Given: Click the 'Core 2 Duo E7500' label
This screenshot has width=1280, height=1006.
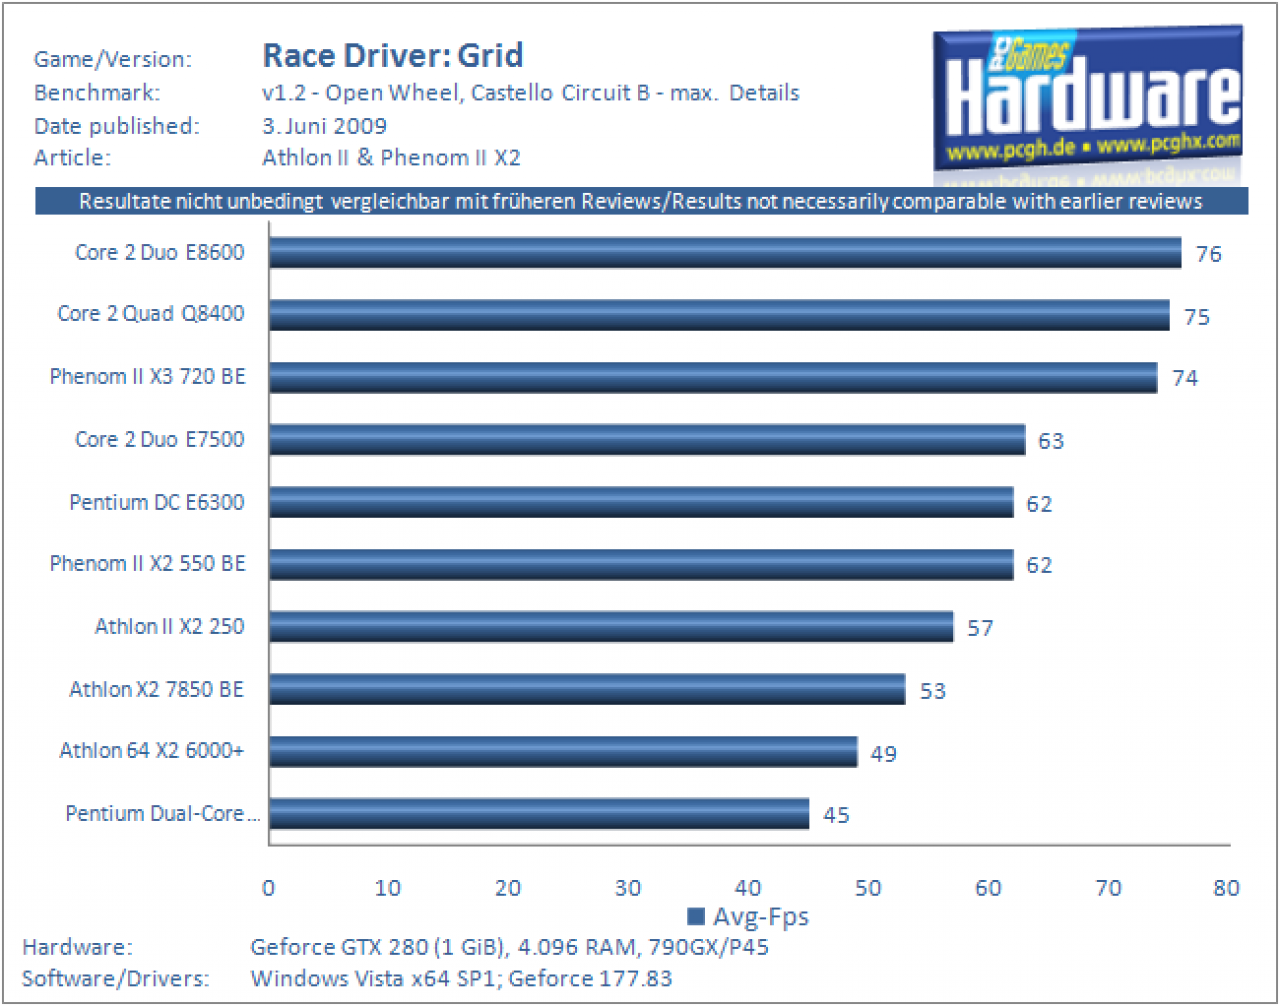Looking at the screenshot, I should pyautogui.click(x=160, y=439).
